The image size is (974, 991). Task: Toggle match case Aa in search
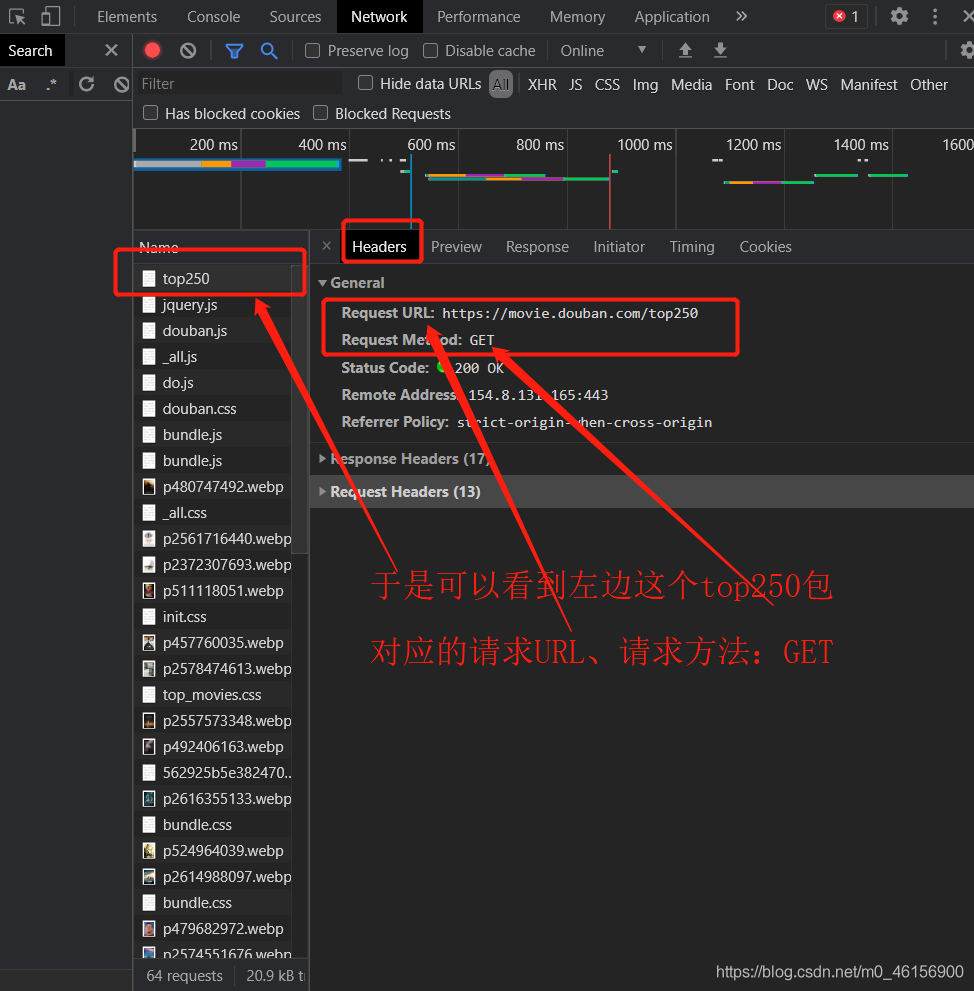tap(17, 84)
